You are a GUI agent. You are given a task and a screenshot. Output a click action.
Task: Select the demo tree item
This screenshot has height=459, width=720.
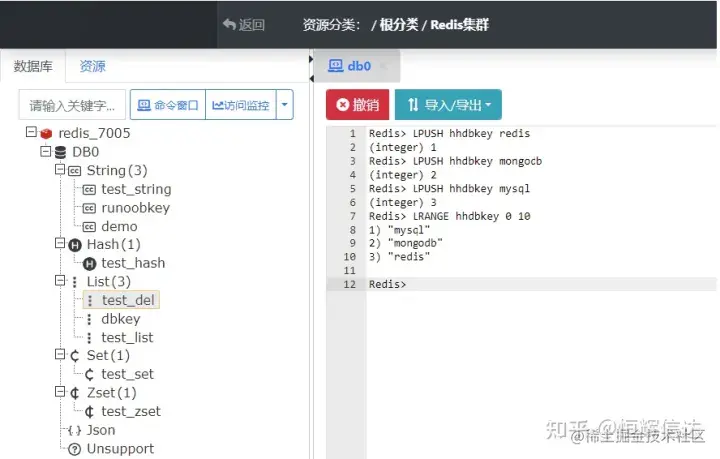point(119,226)
